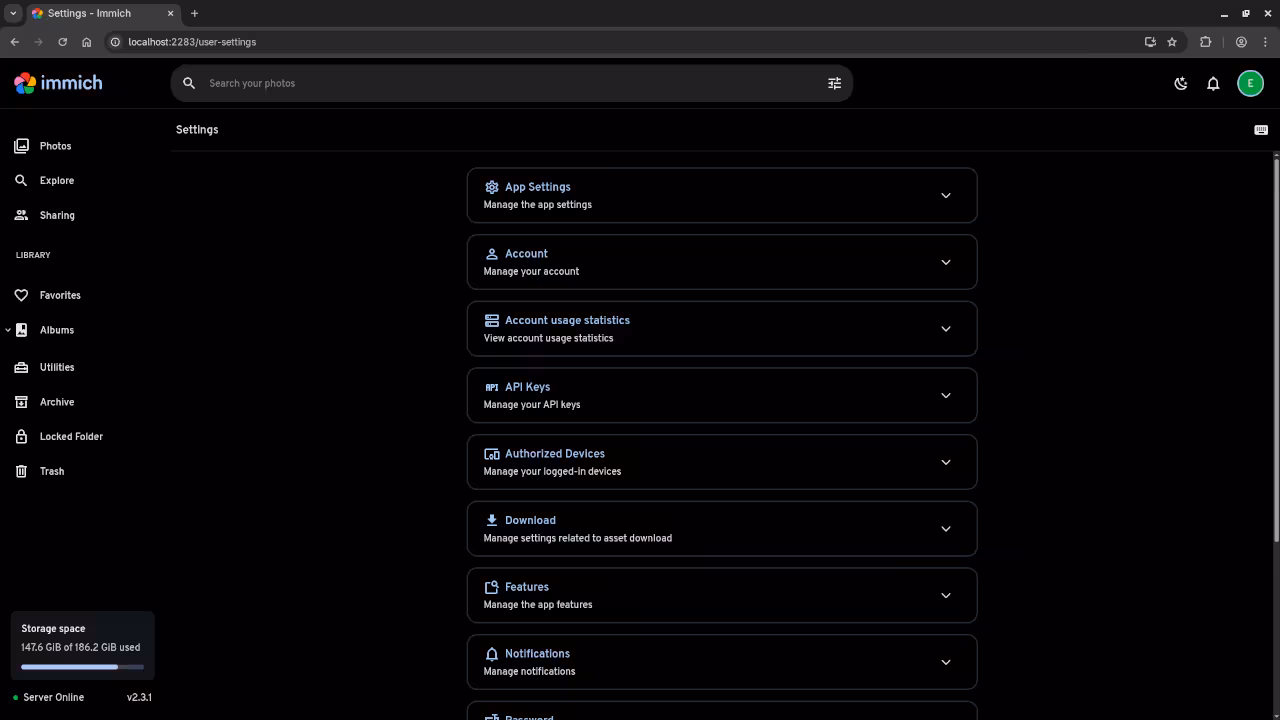This screenshot has width=1280, height=720.
Task: Click the Immich logo to go home
Action: point(58,83)
